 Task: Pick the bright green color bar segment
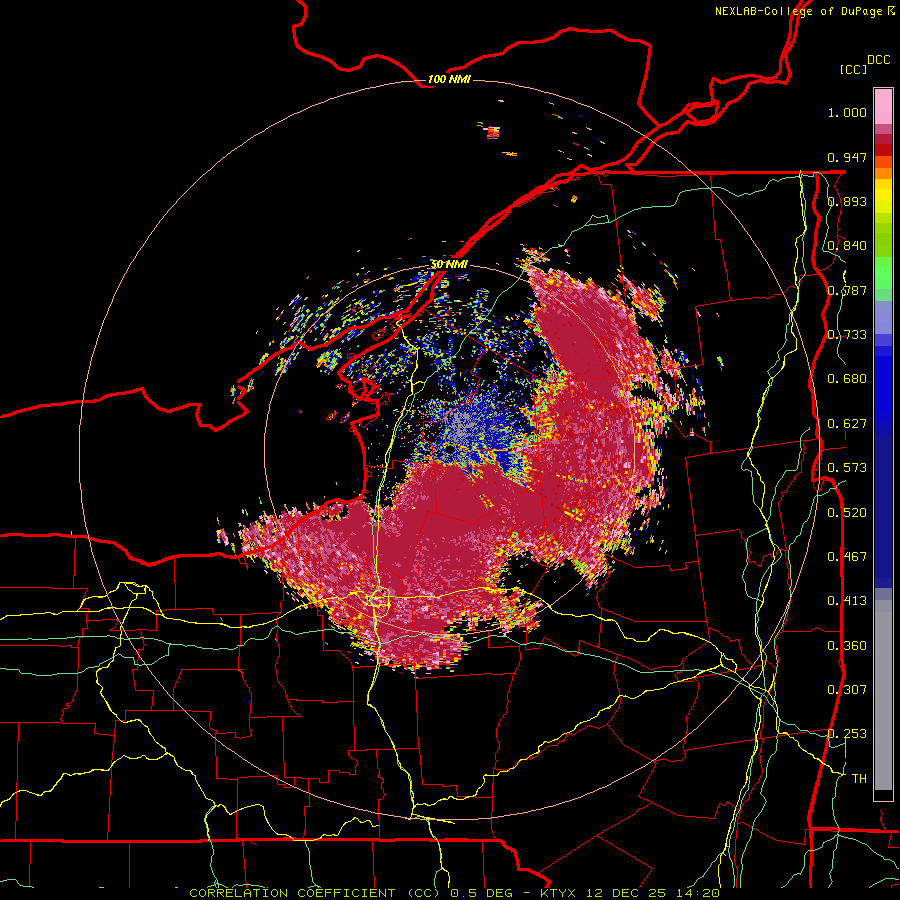[x=883, y=273]
